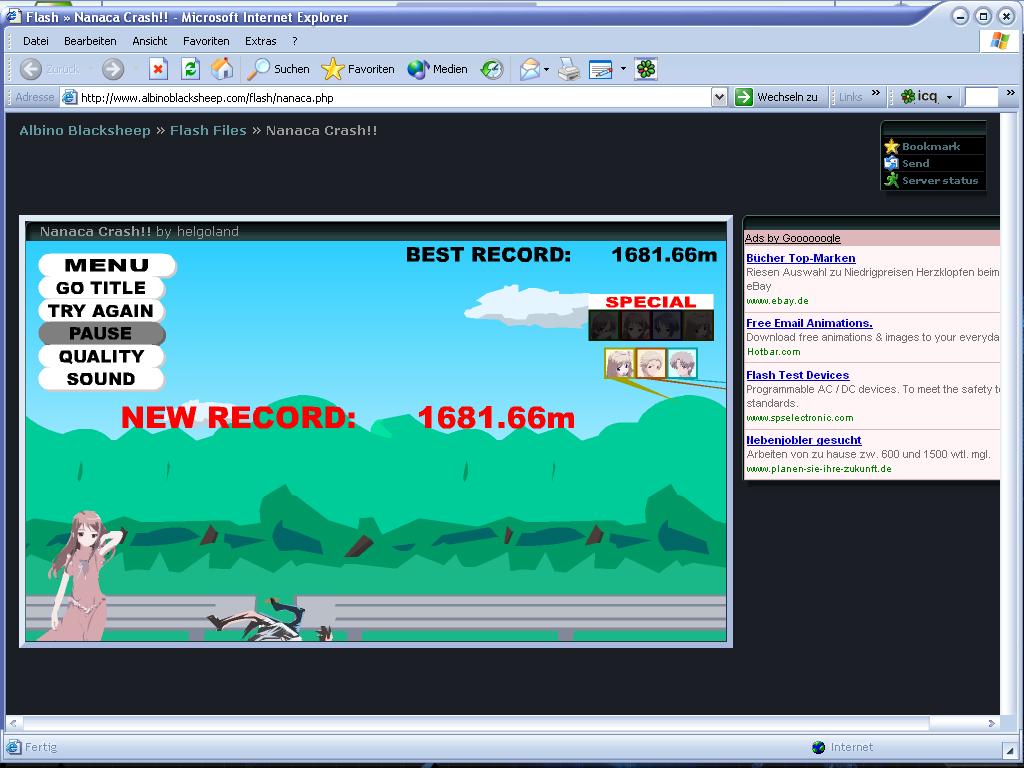Toggle QUALITY game setting
Viewport: 1024px width, 768px height.
click(101, 357)
